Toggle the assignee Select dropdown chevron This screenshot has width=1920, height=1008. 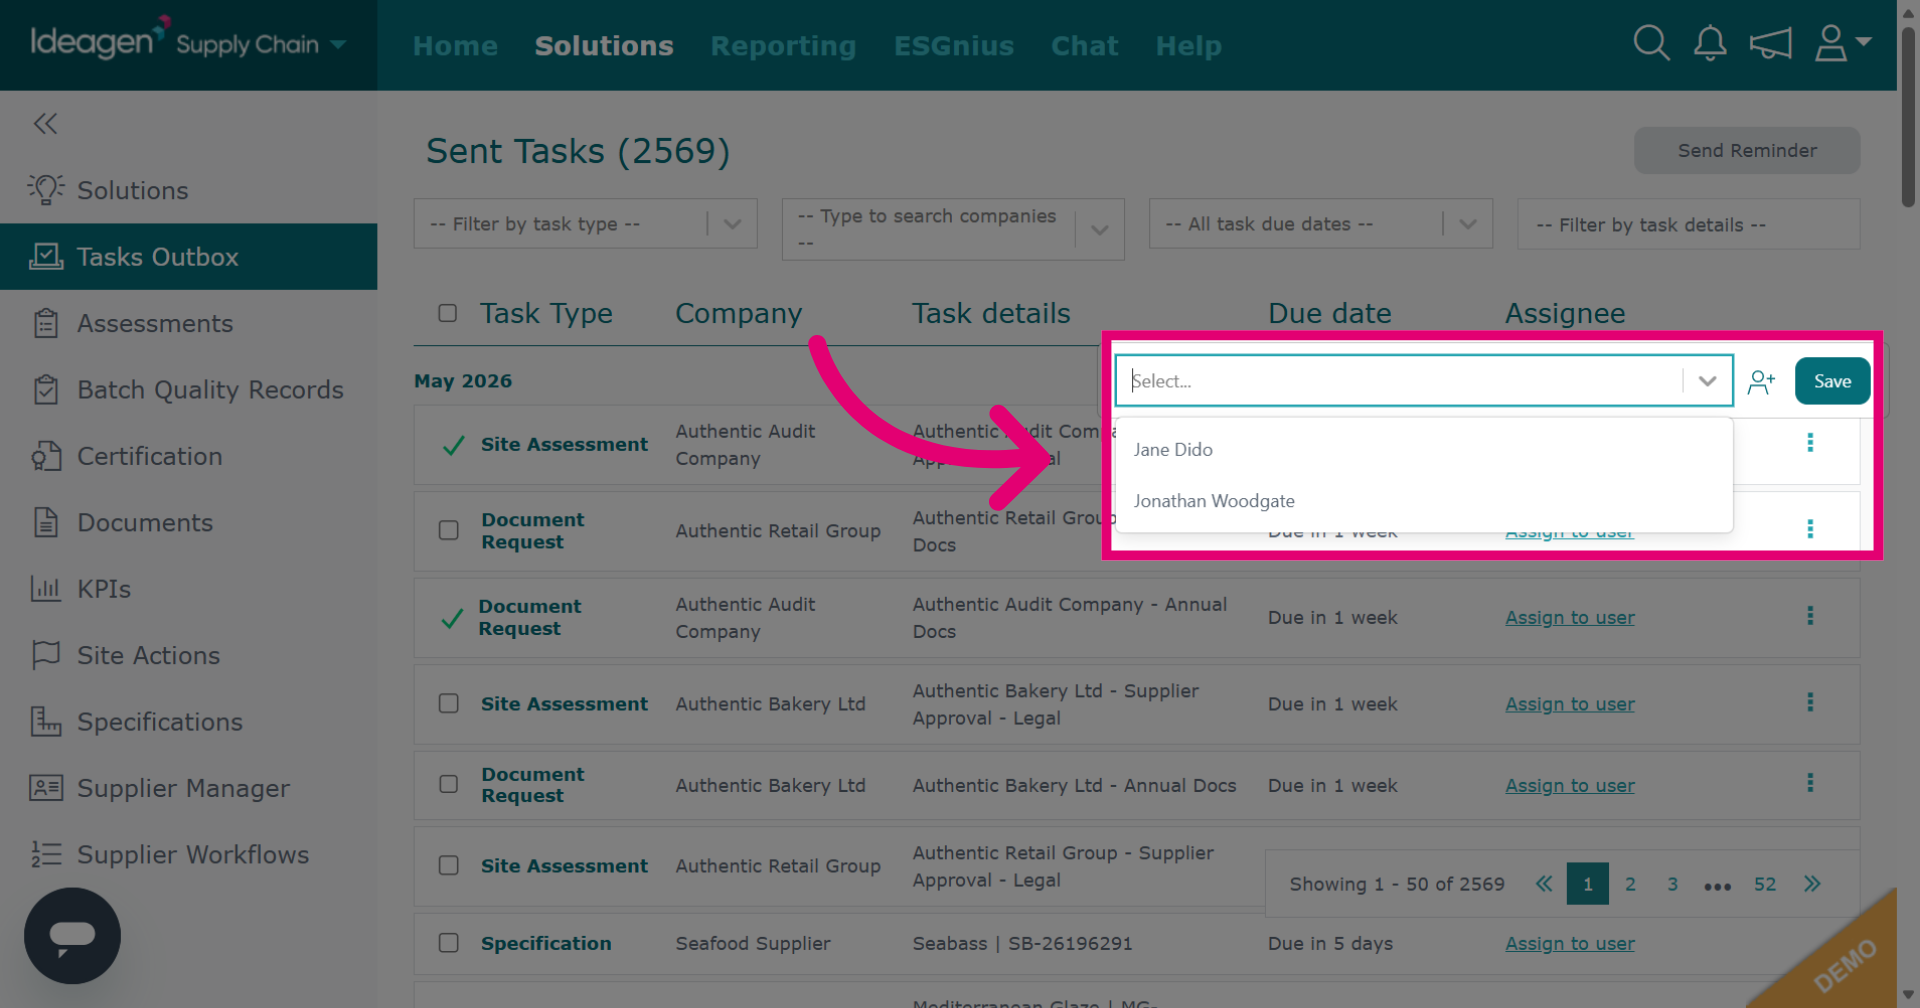1707,381
